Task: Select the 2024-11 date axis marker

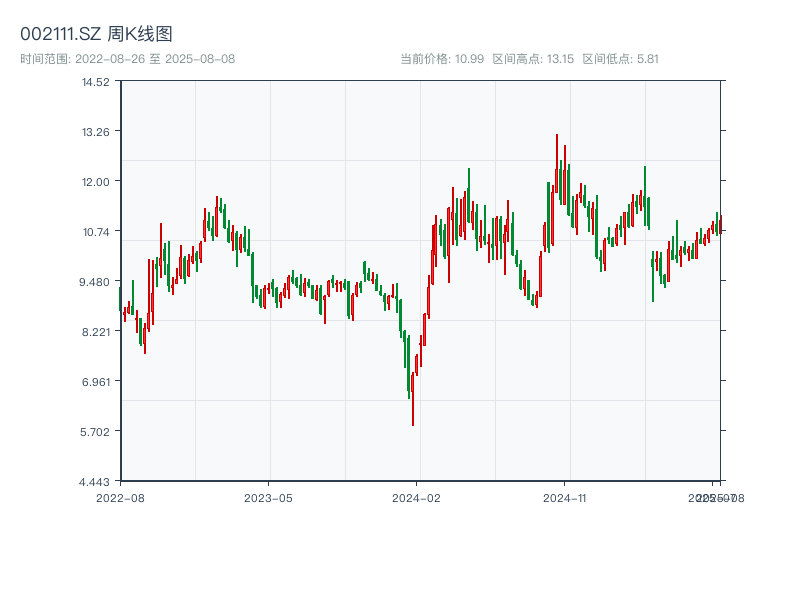Action: (564, 497)
